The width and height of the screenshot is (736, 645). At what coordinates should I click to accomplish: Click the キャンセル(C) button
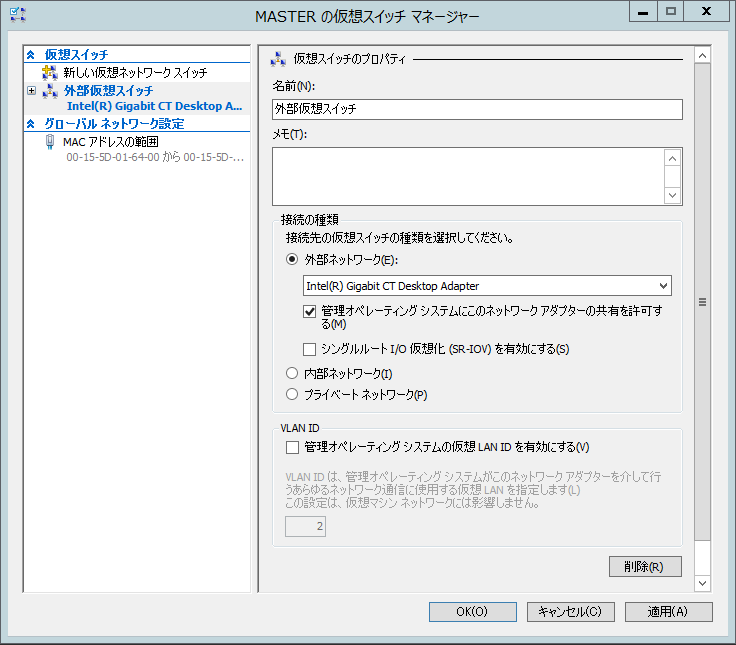point(570,612)
